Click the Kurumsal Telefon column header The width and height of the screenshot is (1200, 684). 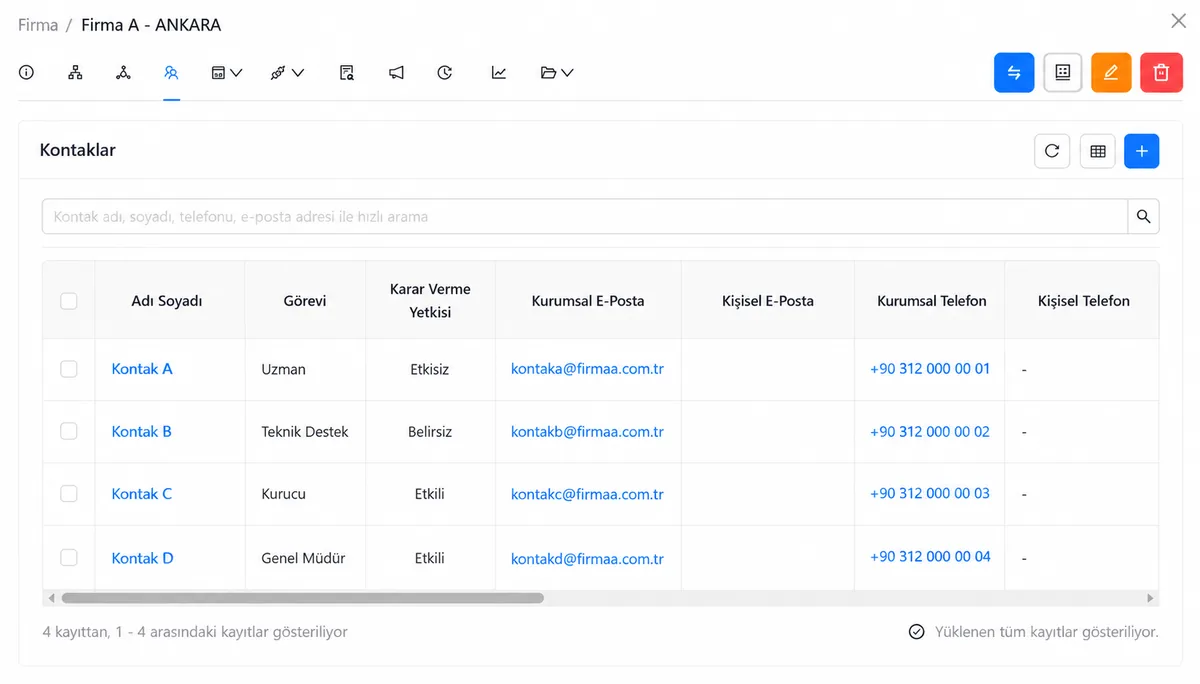(x=932, y=301)
